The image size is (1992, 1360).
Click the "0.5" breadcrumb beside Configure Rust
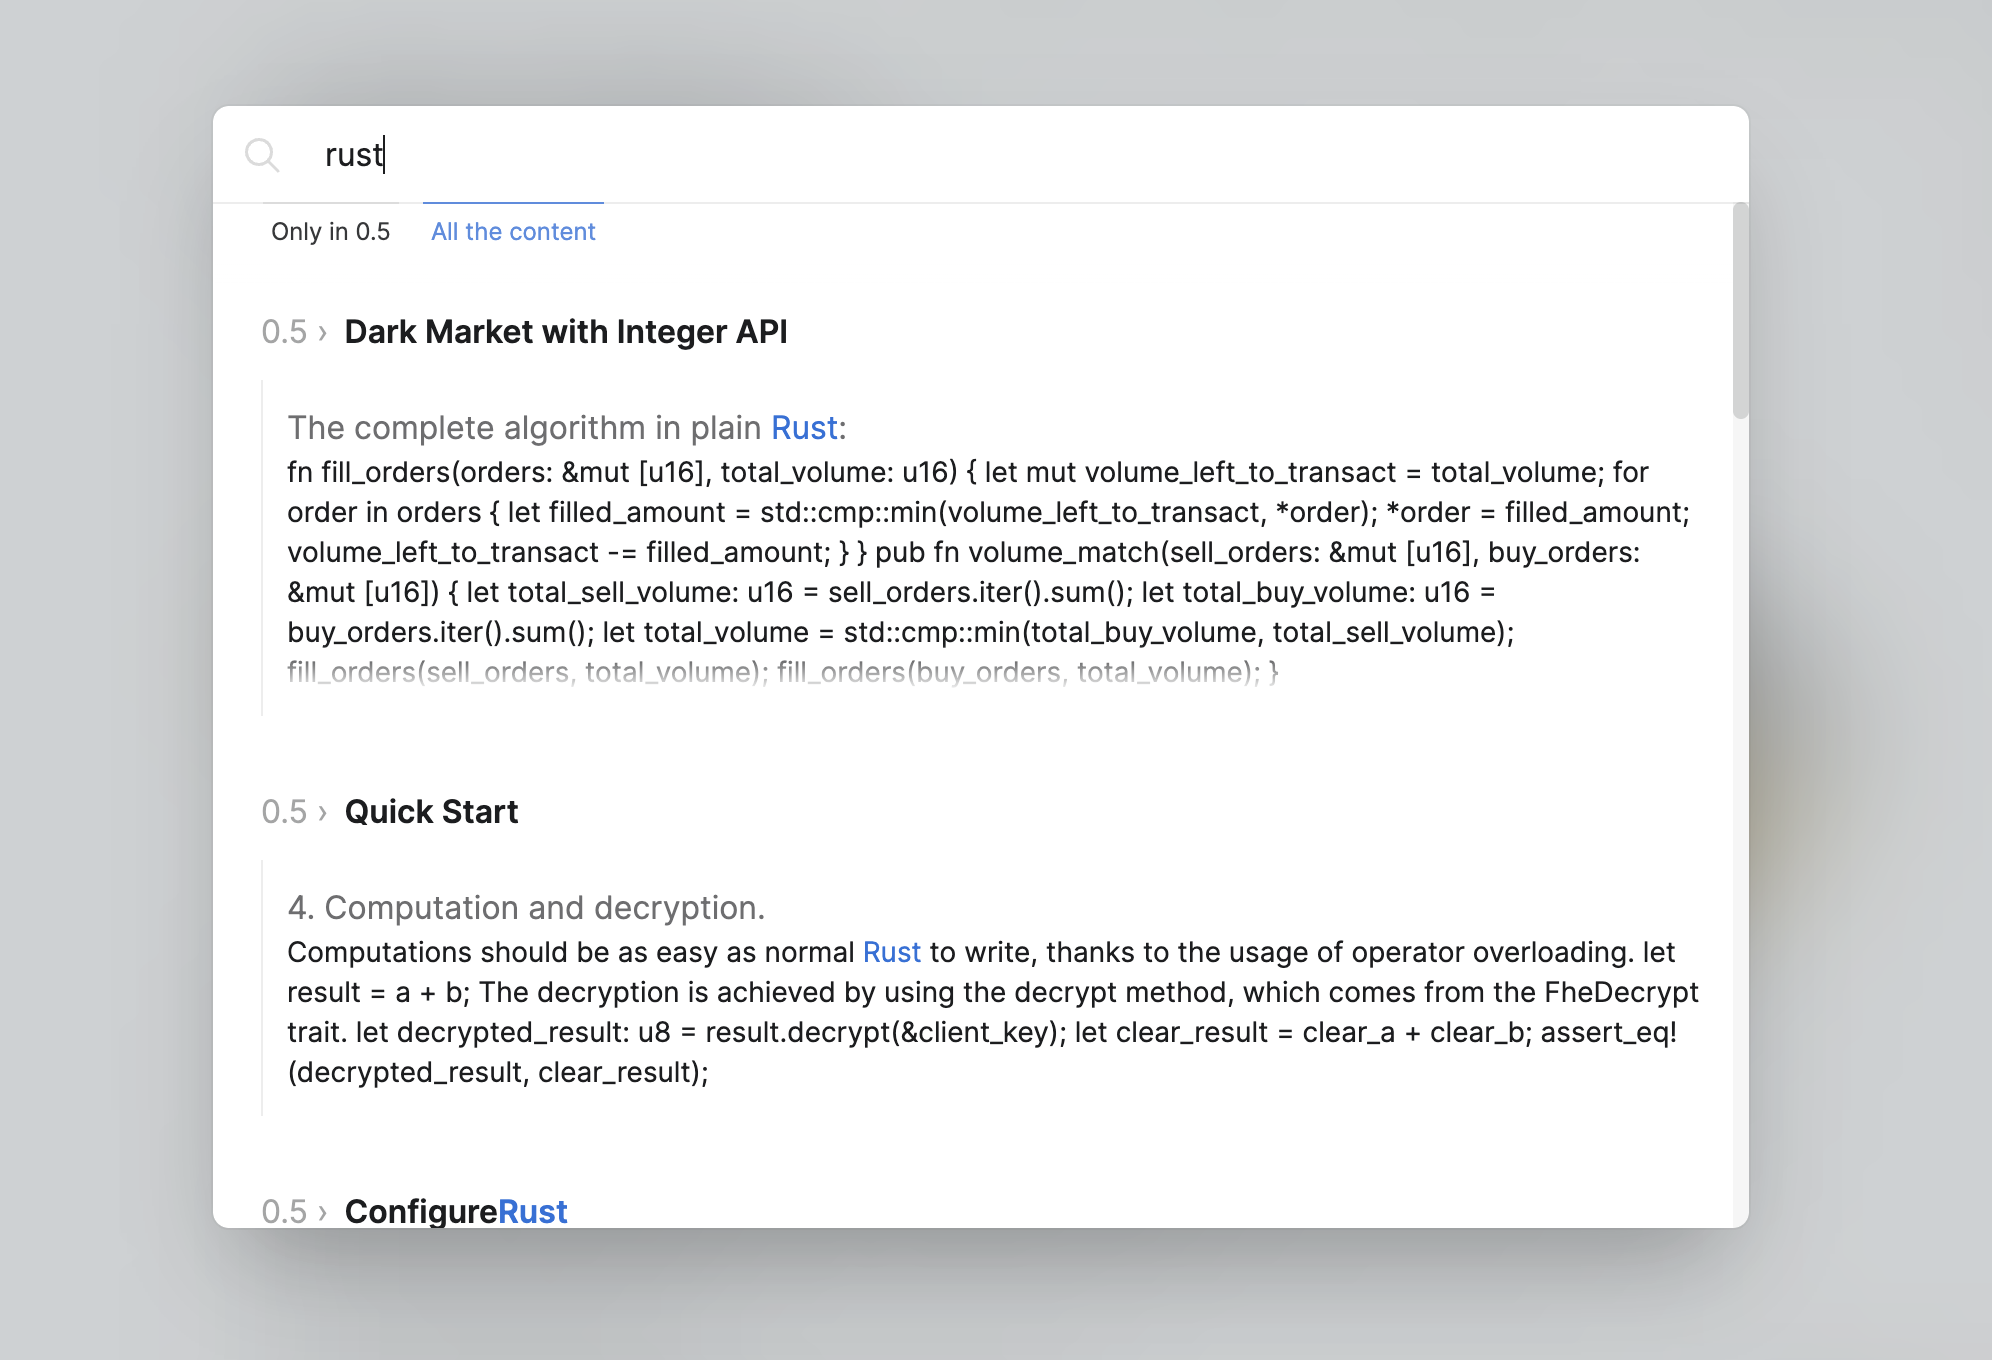[x=284, y=1211]
